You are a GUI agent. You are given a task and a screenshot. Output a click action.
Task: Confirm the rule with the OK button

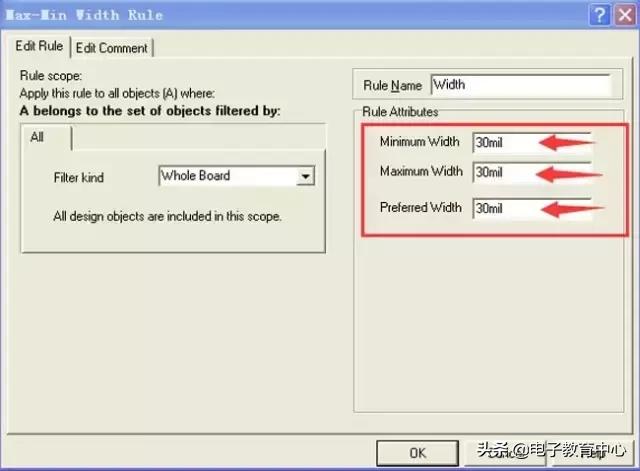[417, 453]
